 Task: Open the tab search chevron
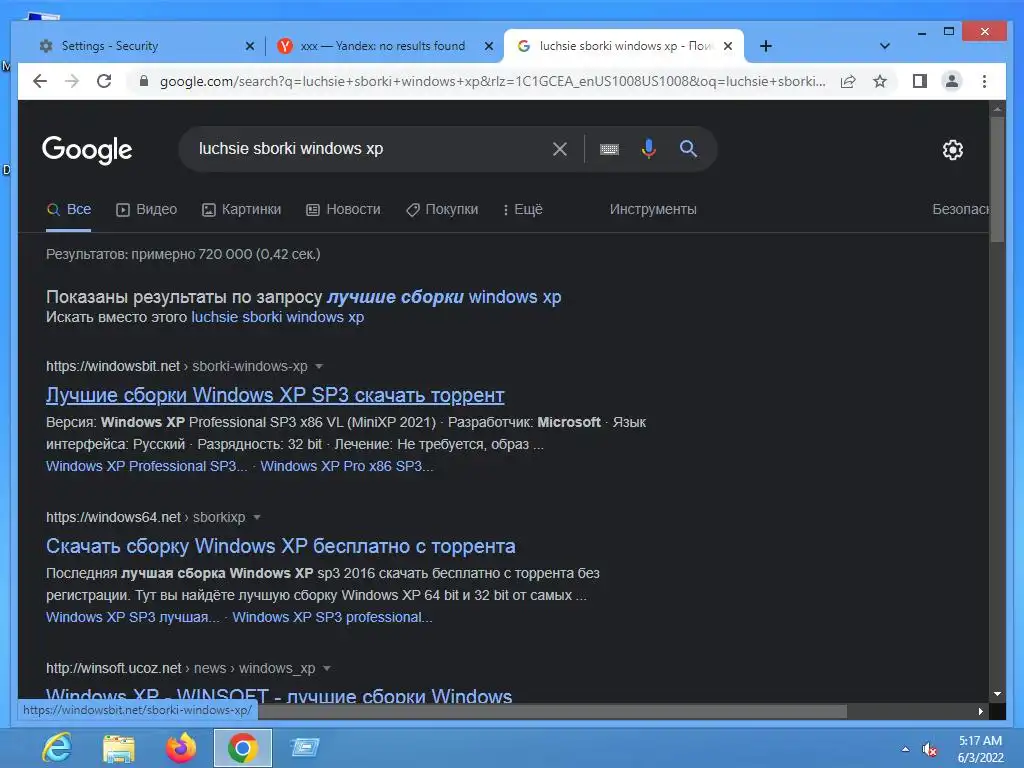(x=885, y=46)
